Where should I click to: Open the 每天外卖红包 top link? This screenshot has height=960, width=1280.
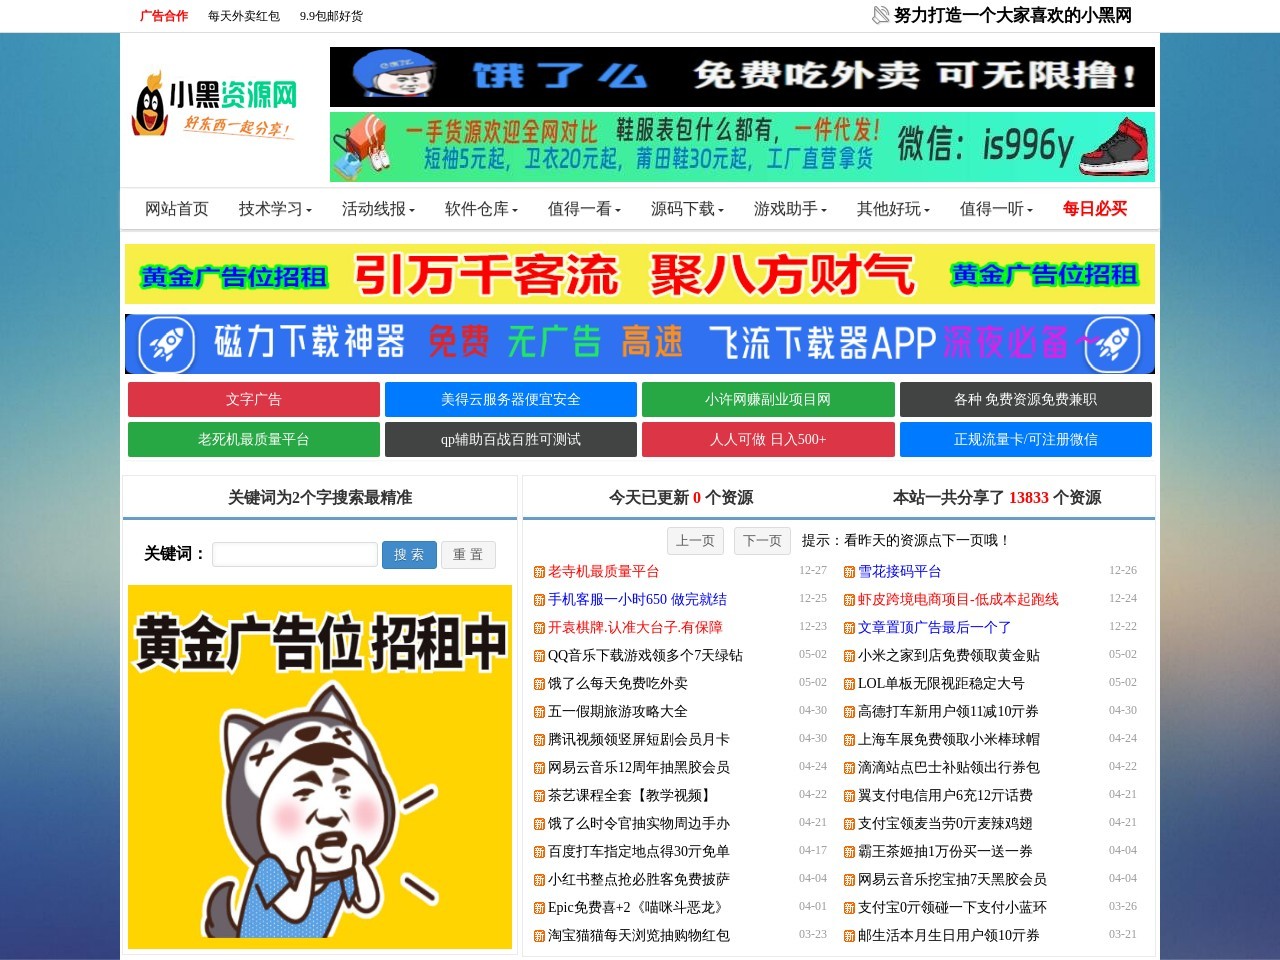244,16
